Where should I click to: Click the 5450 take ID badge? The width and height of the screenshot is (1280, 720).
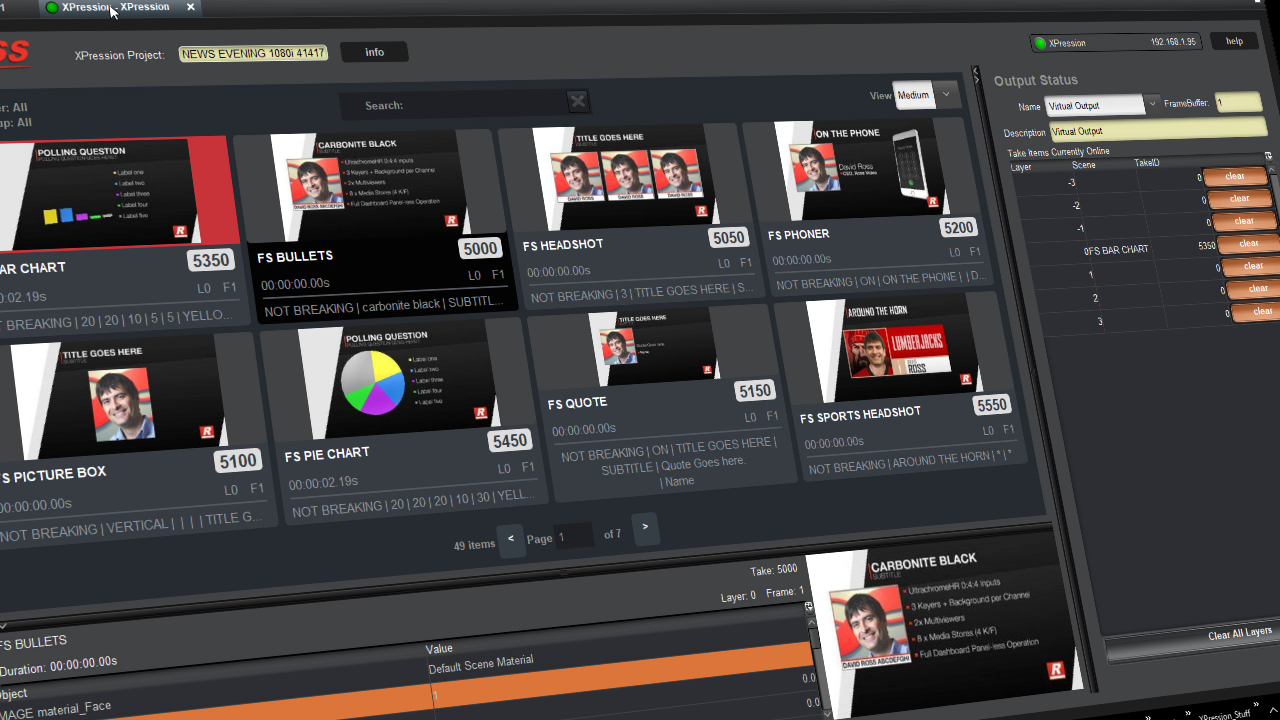509,441
